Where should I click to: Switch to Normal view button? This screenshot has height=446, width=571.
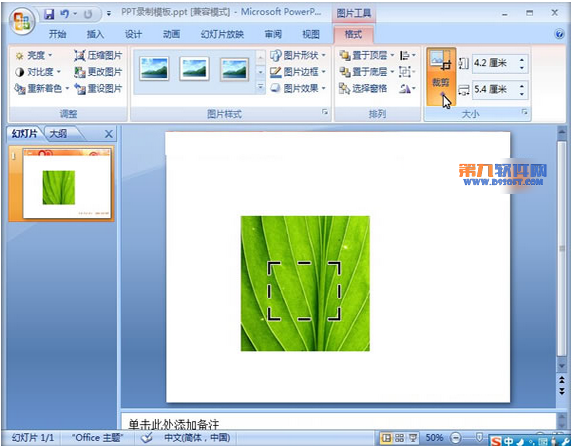click(386, 438)
